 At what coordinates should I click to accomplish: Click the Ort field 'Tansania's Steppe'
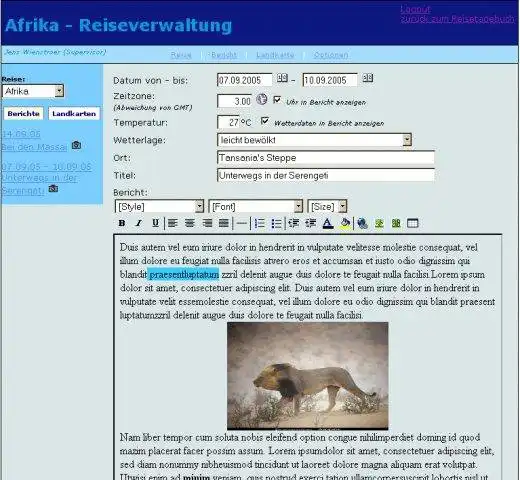(326, 157)
